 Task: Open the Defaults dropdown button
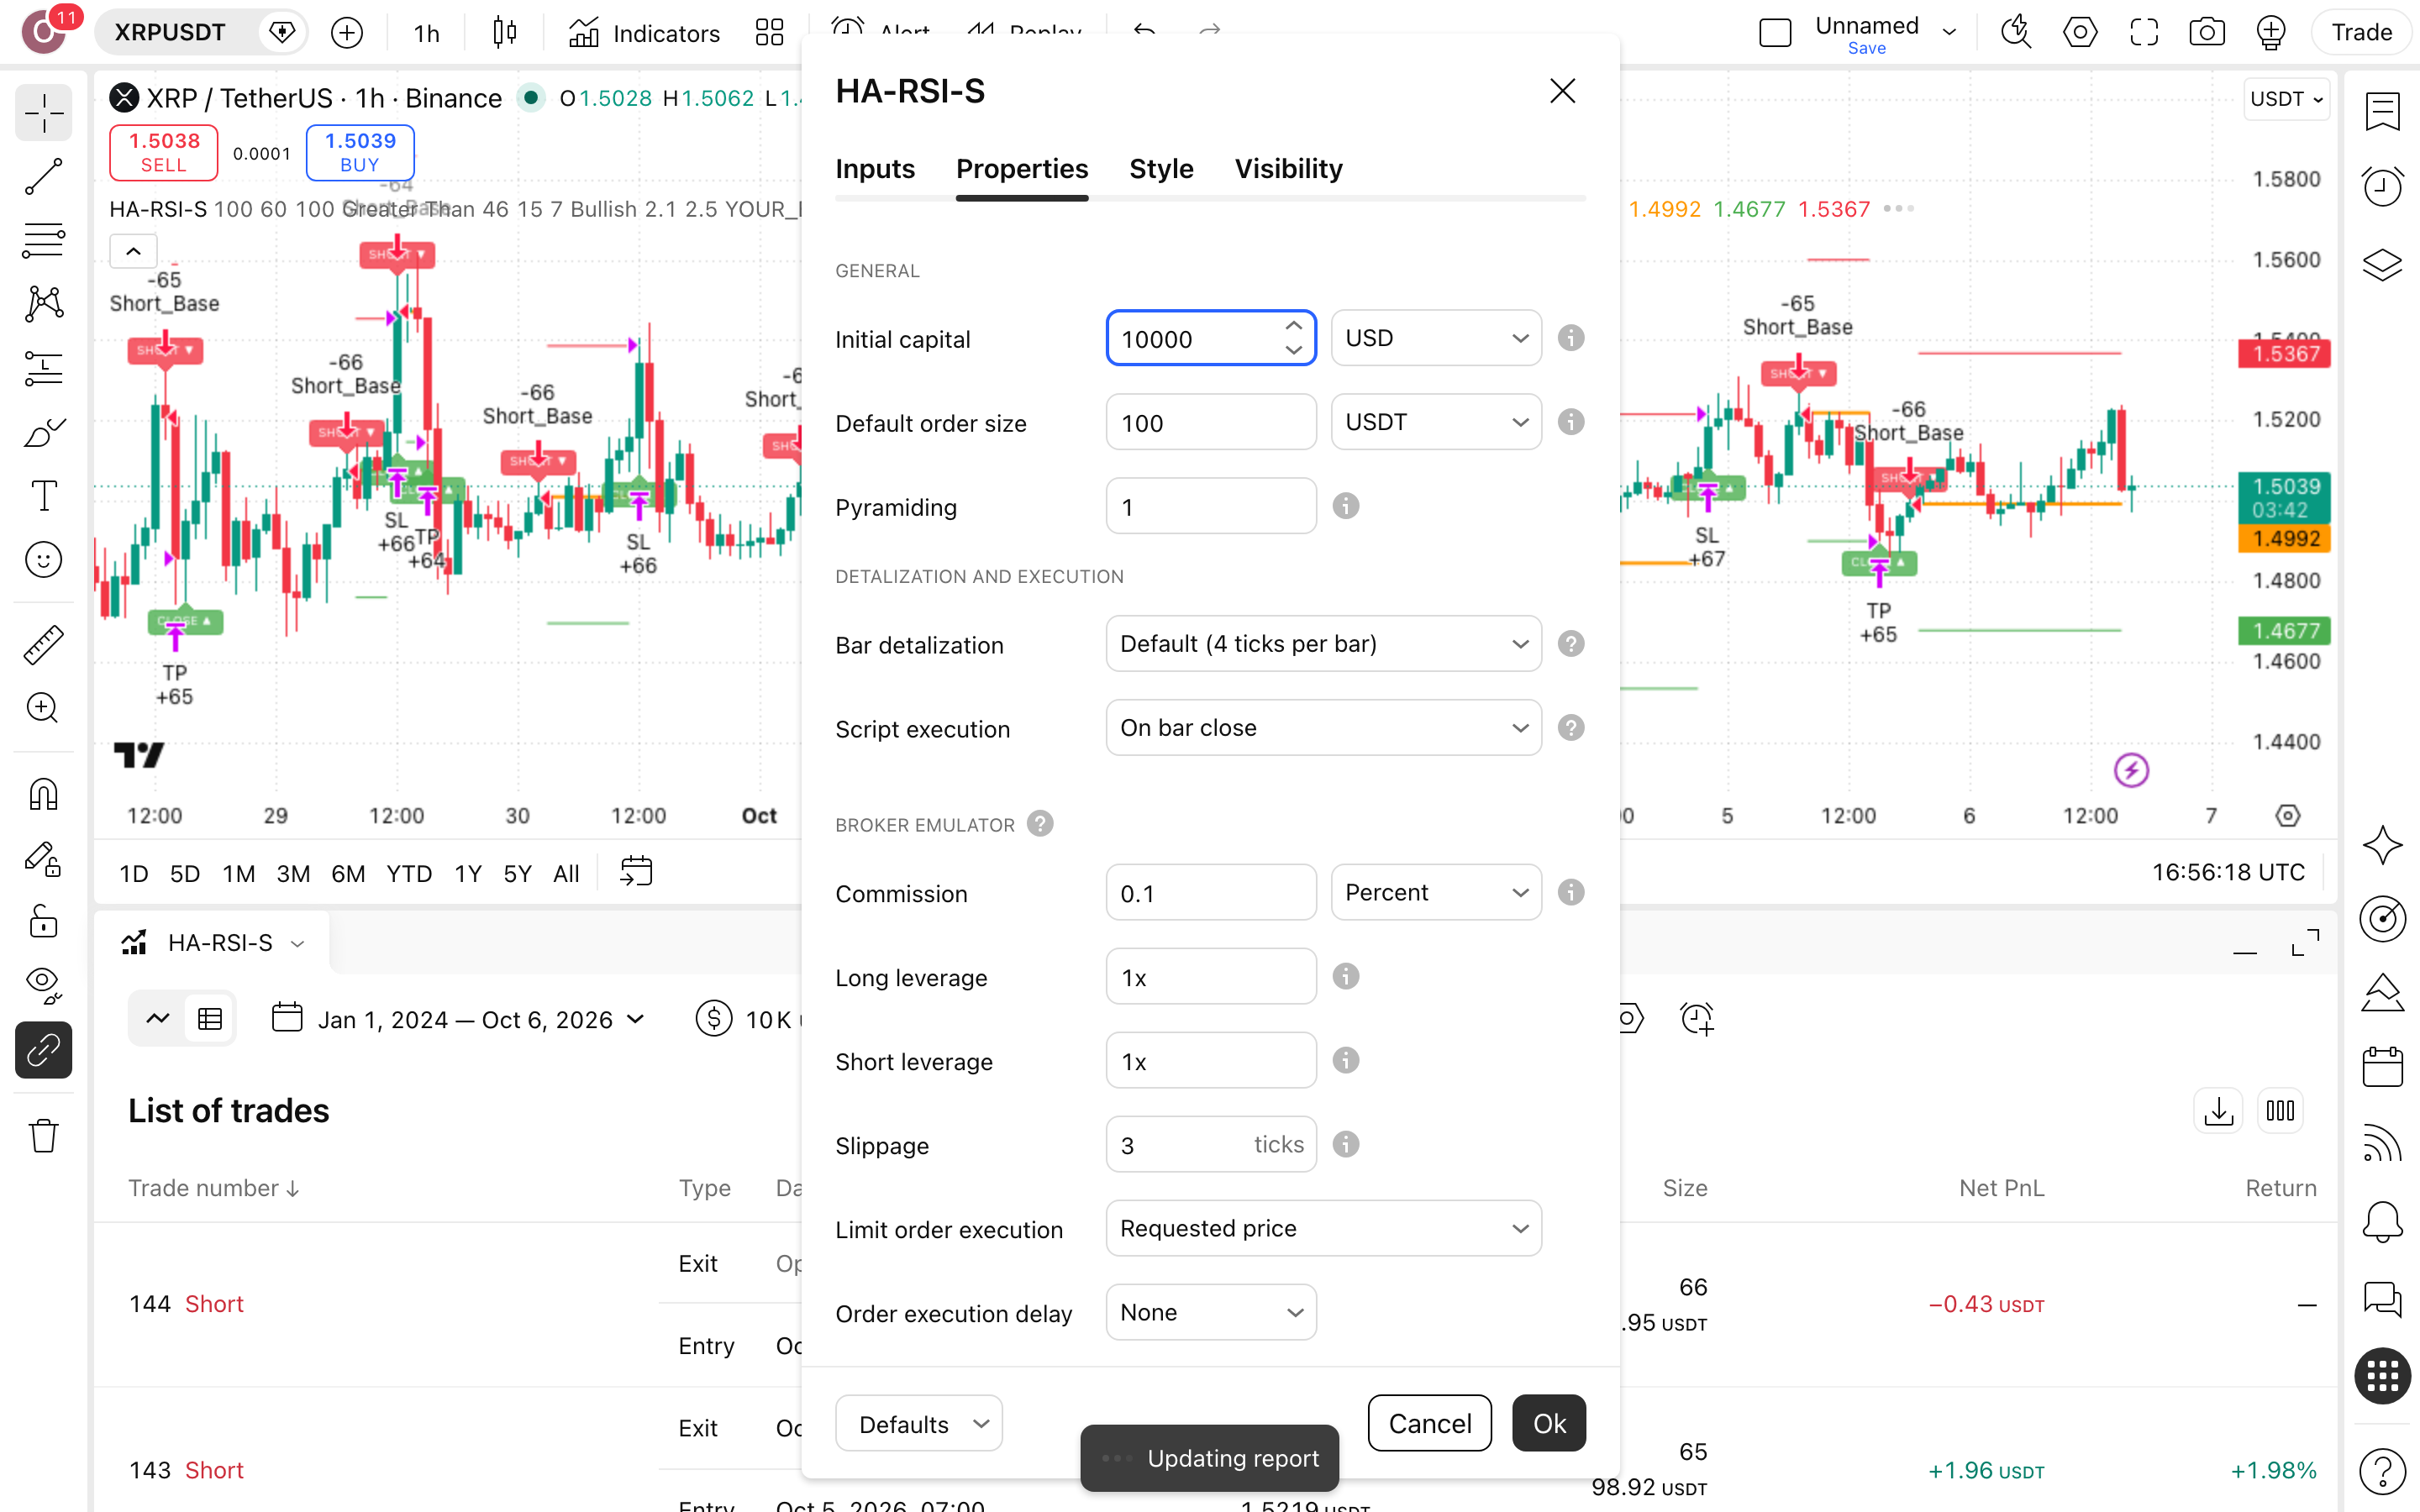click(x=919, y=1424)
